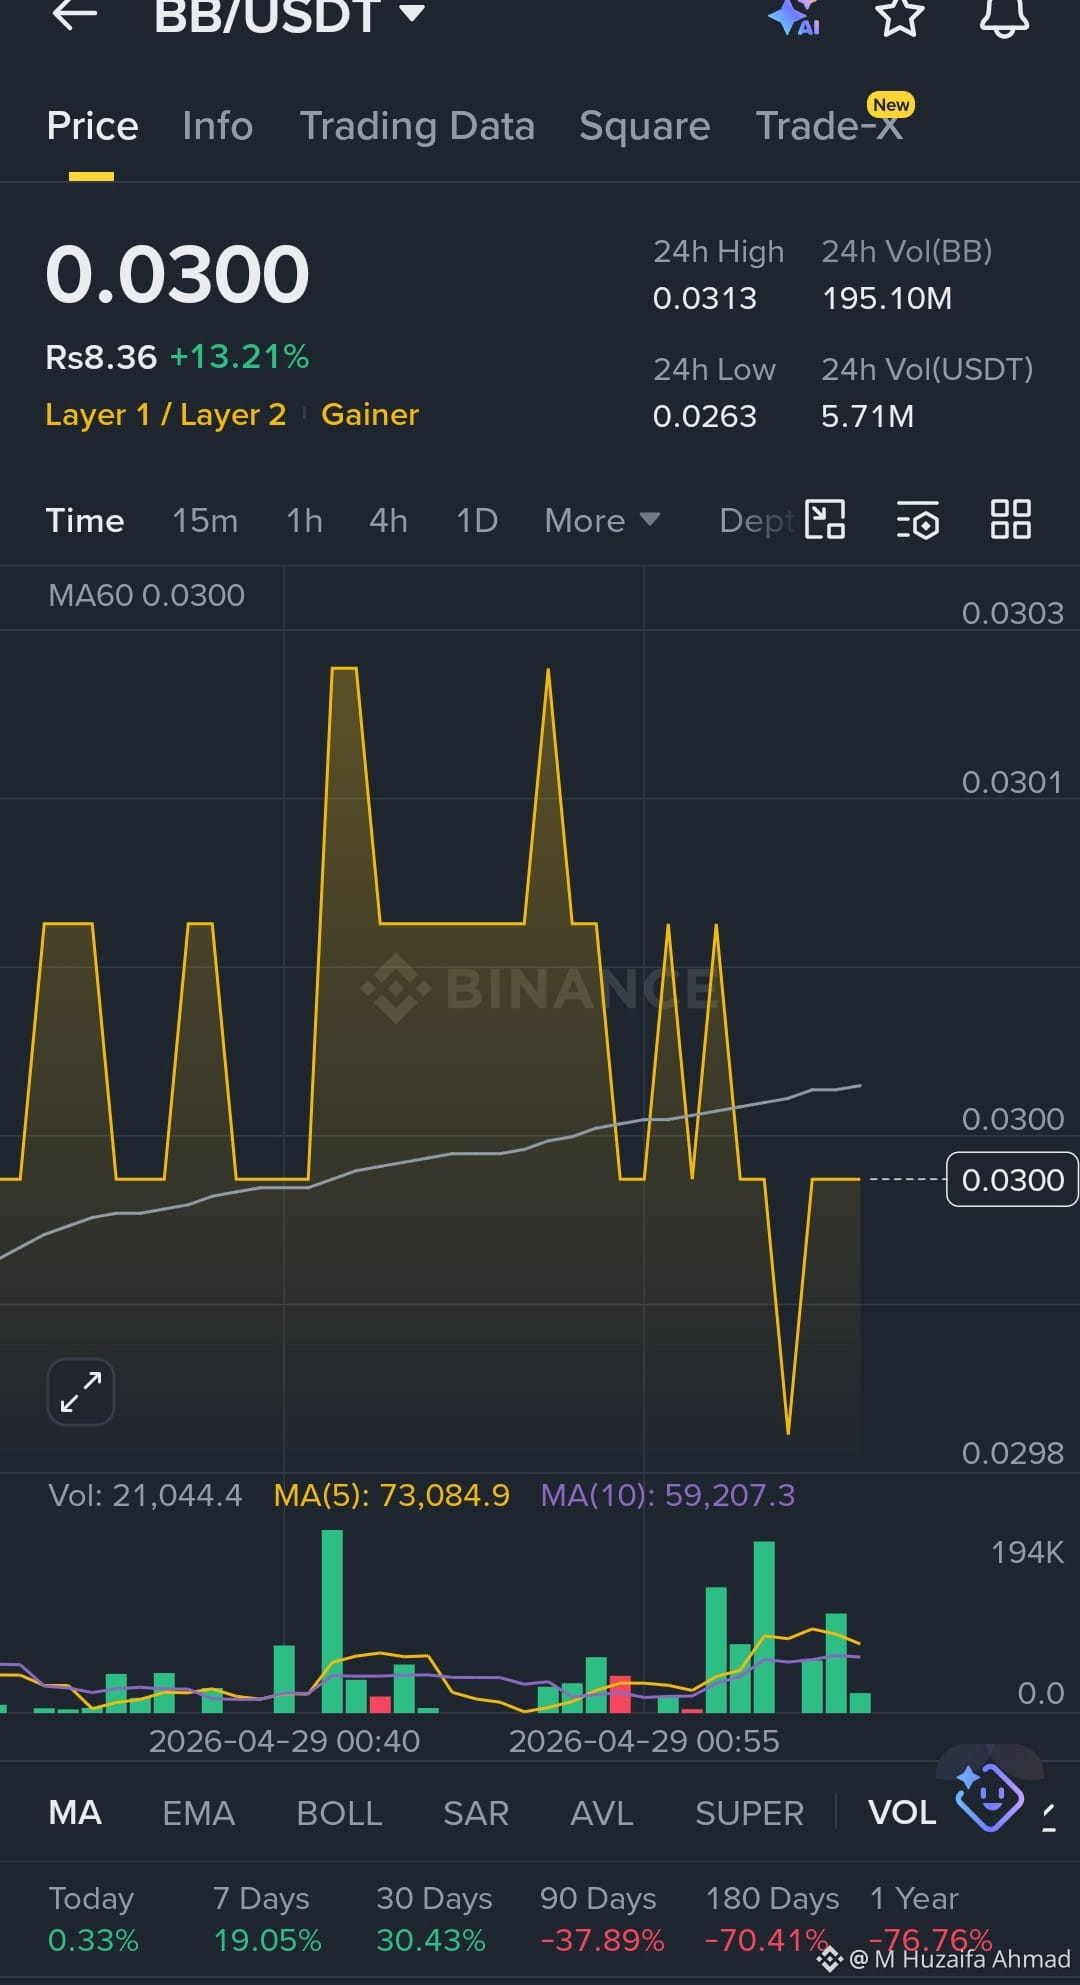Tap the chart drawing tools icon
Viewport: 1080px width, 1985px height.
825,519
